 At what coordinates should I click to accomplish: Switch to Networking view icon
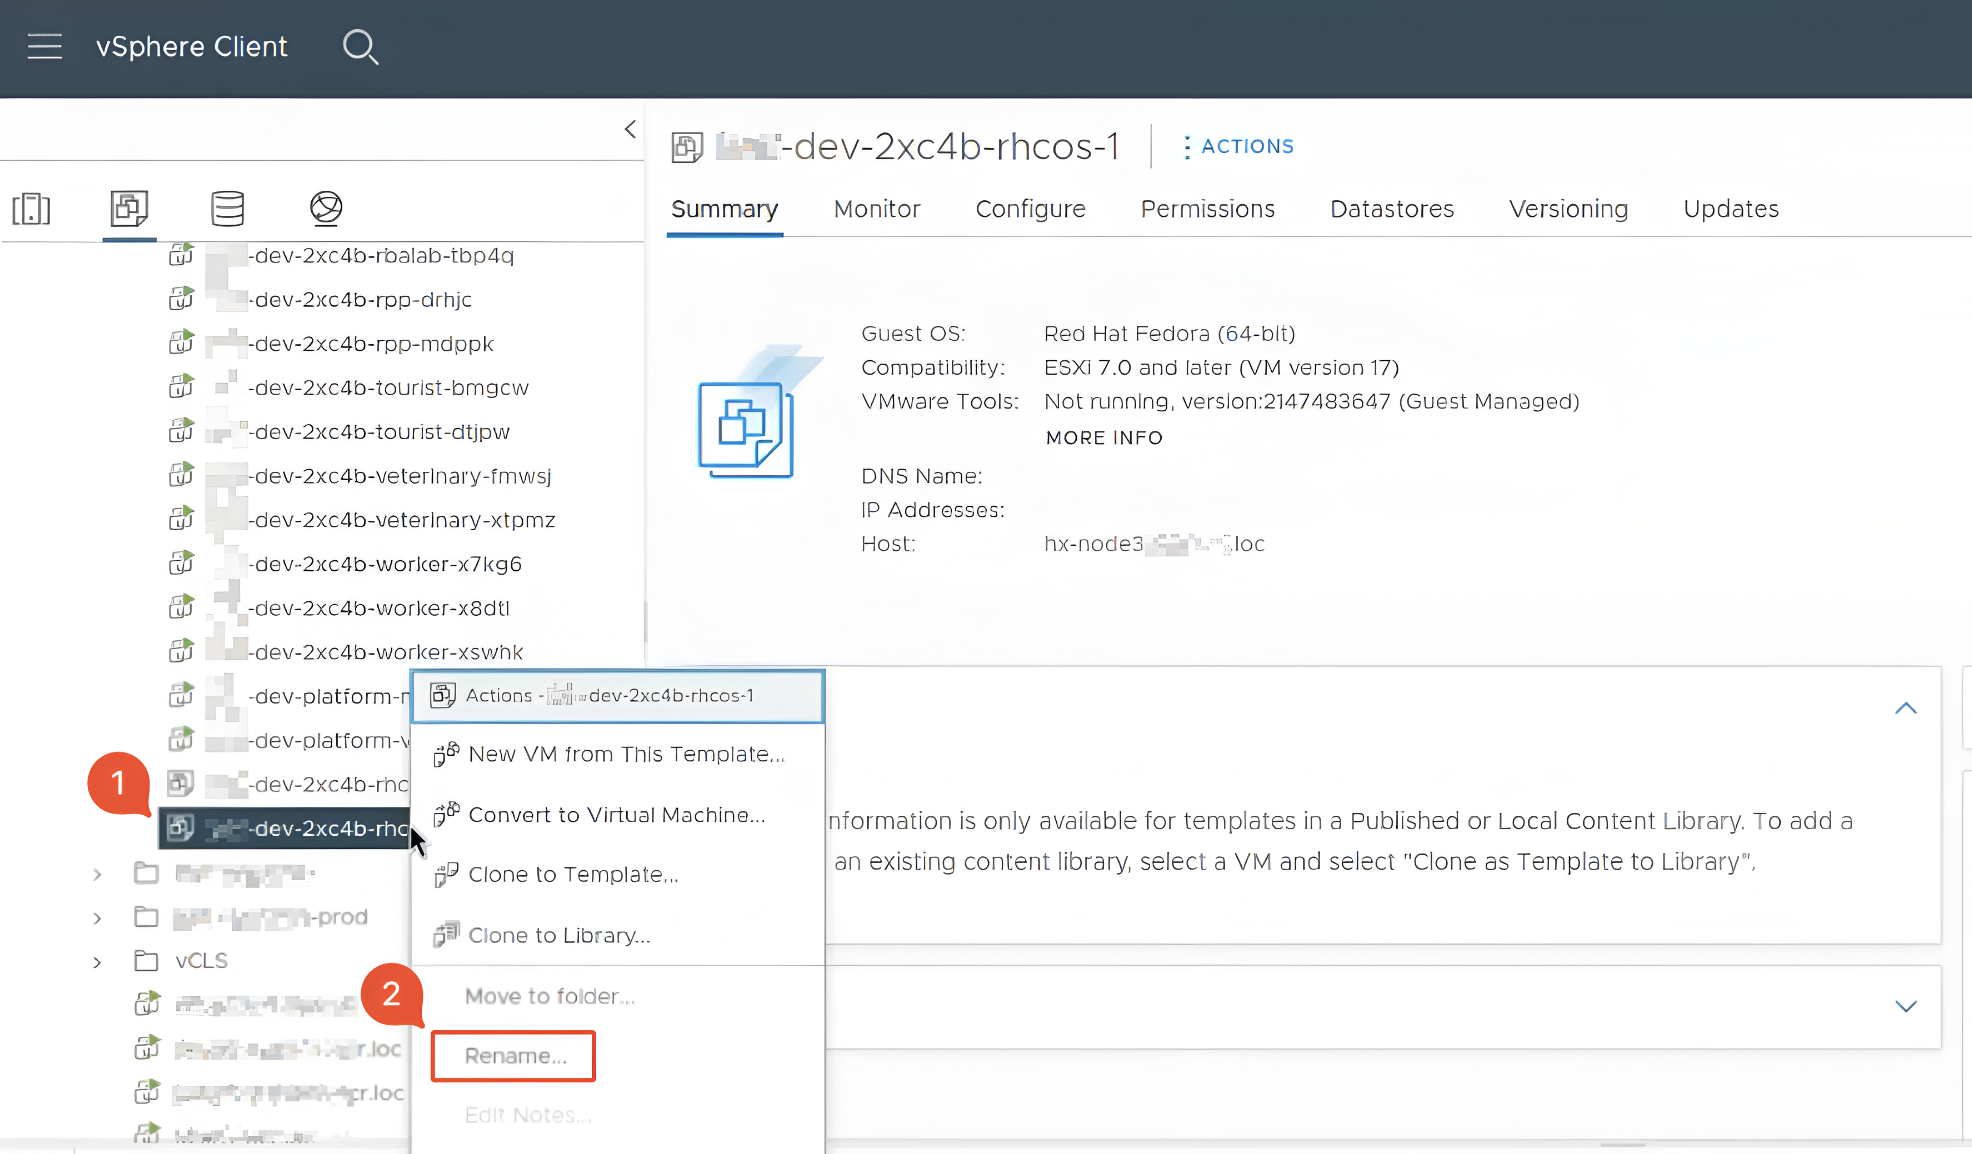point(326,208)
